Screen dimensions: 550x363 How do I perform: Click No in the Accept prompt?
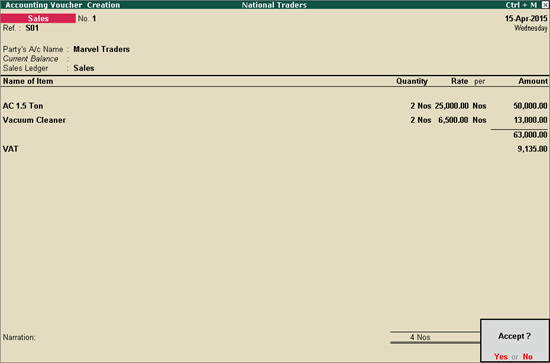tap(528, 357)
